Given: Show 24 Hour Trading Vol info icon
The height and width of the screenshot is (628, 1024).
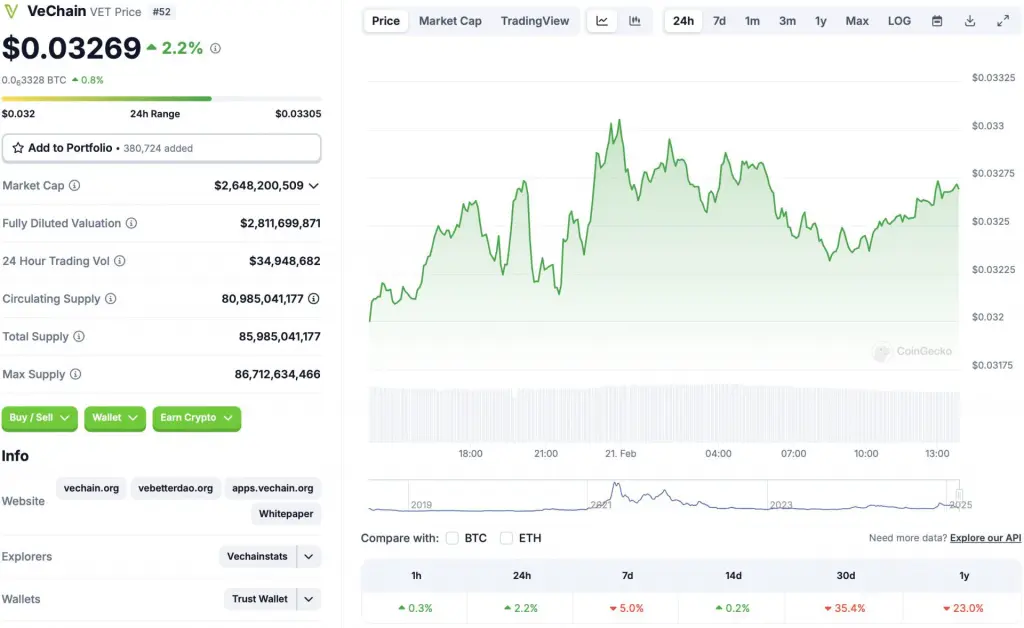Looking at the screenshot, I should point(120,261).
